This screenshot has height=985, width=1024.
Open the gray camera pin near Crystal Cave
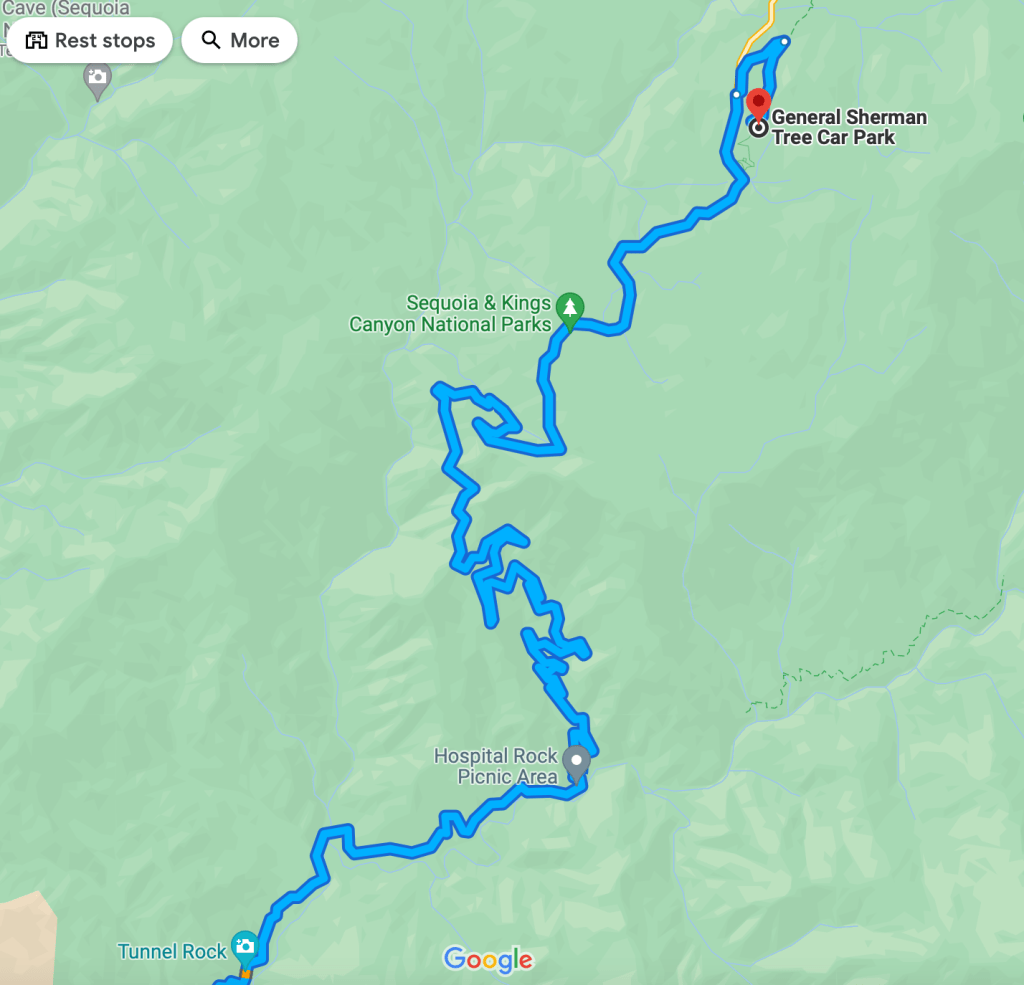click(97, 82)
